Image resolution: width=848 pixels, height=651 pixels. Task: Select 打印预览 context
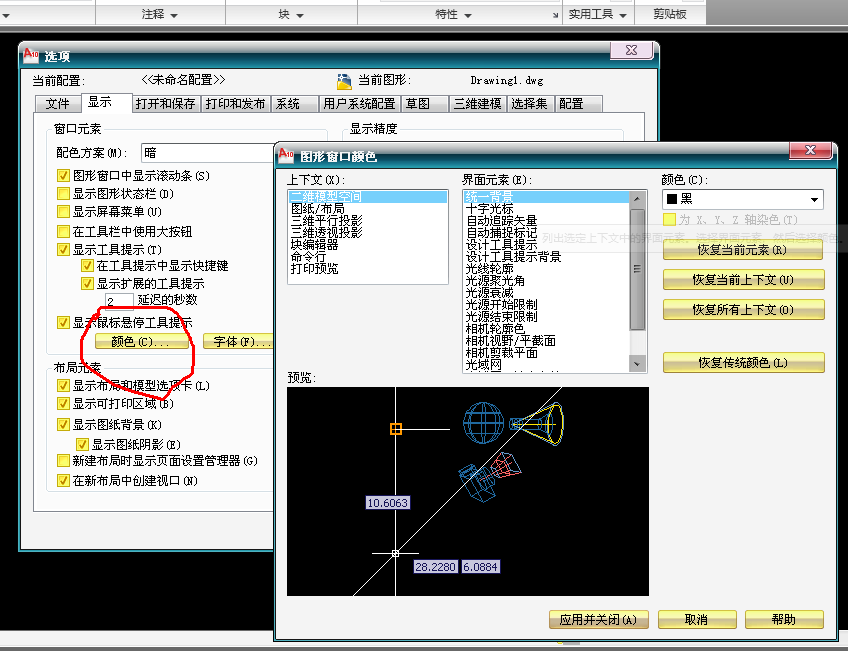(368, 268)
